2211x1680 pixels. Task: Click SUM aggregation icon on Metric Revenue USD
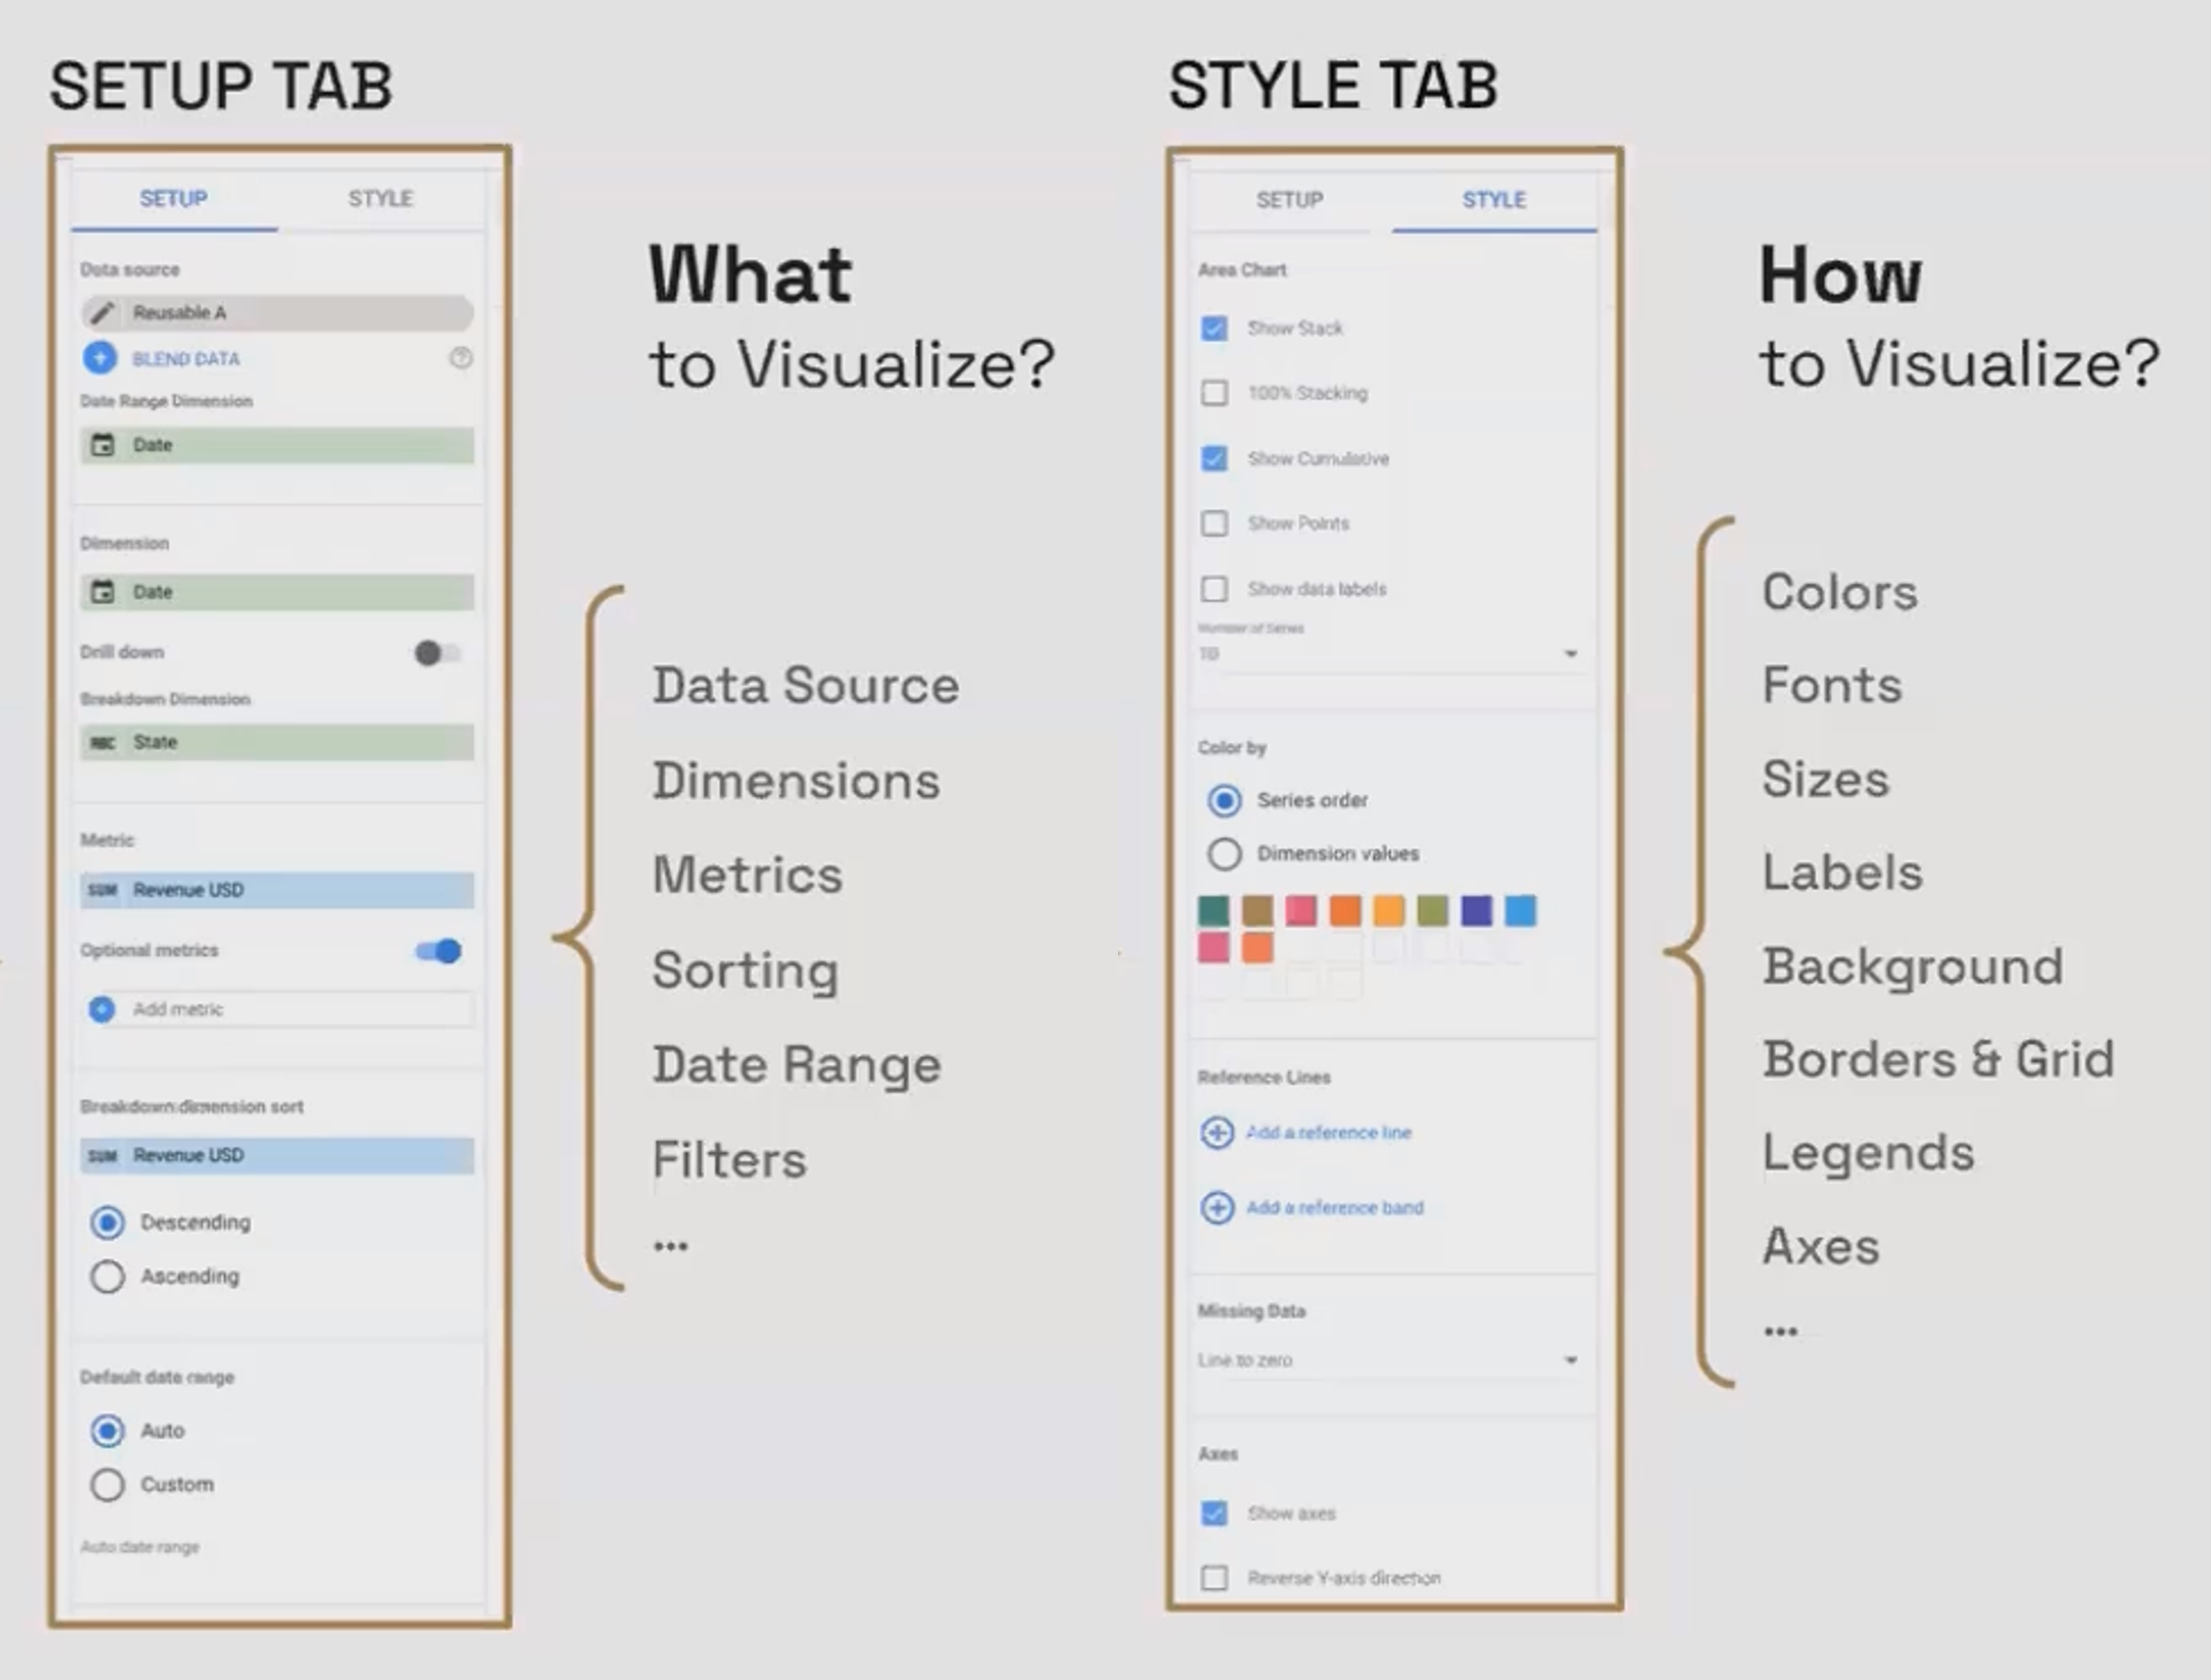point(102,890)
